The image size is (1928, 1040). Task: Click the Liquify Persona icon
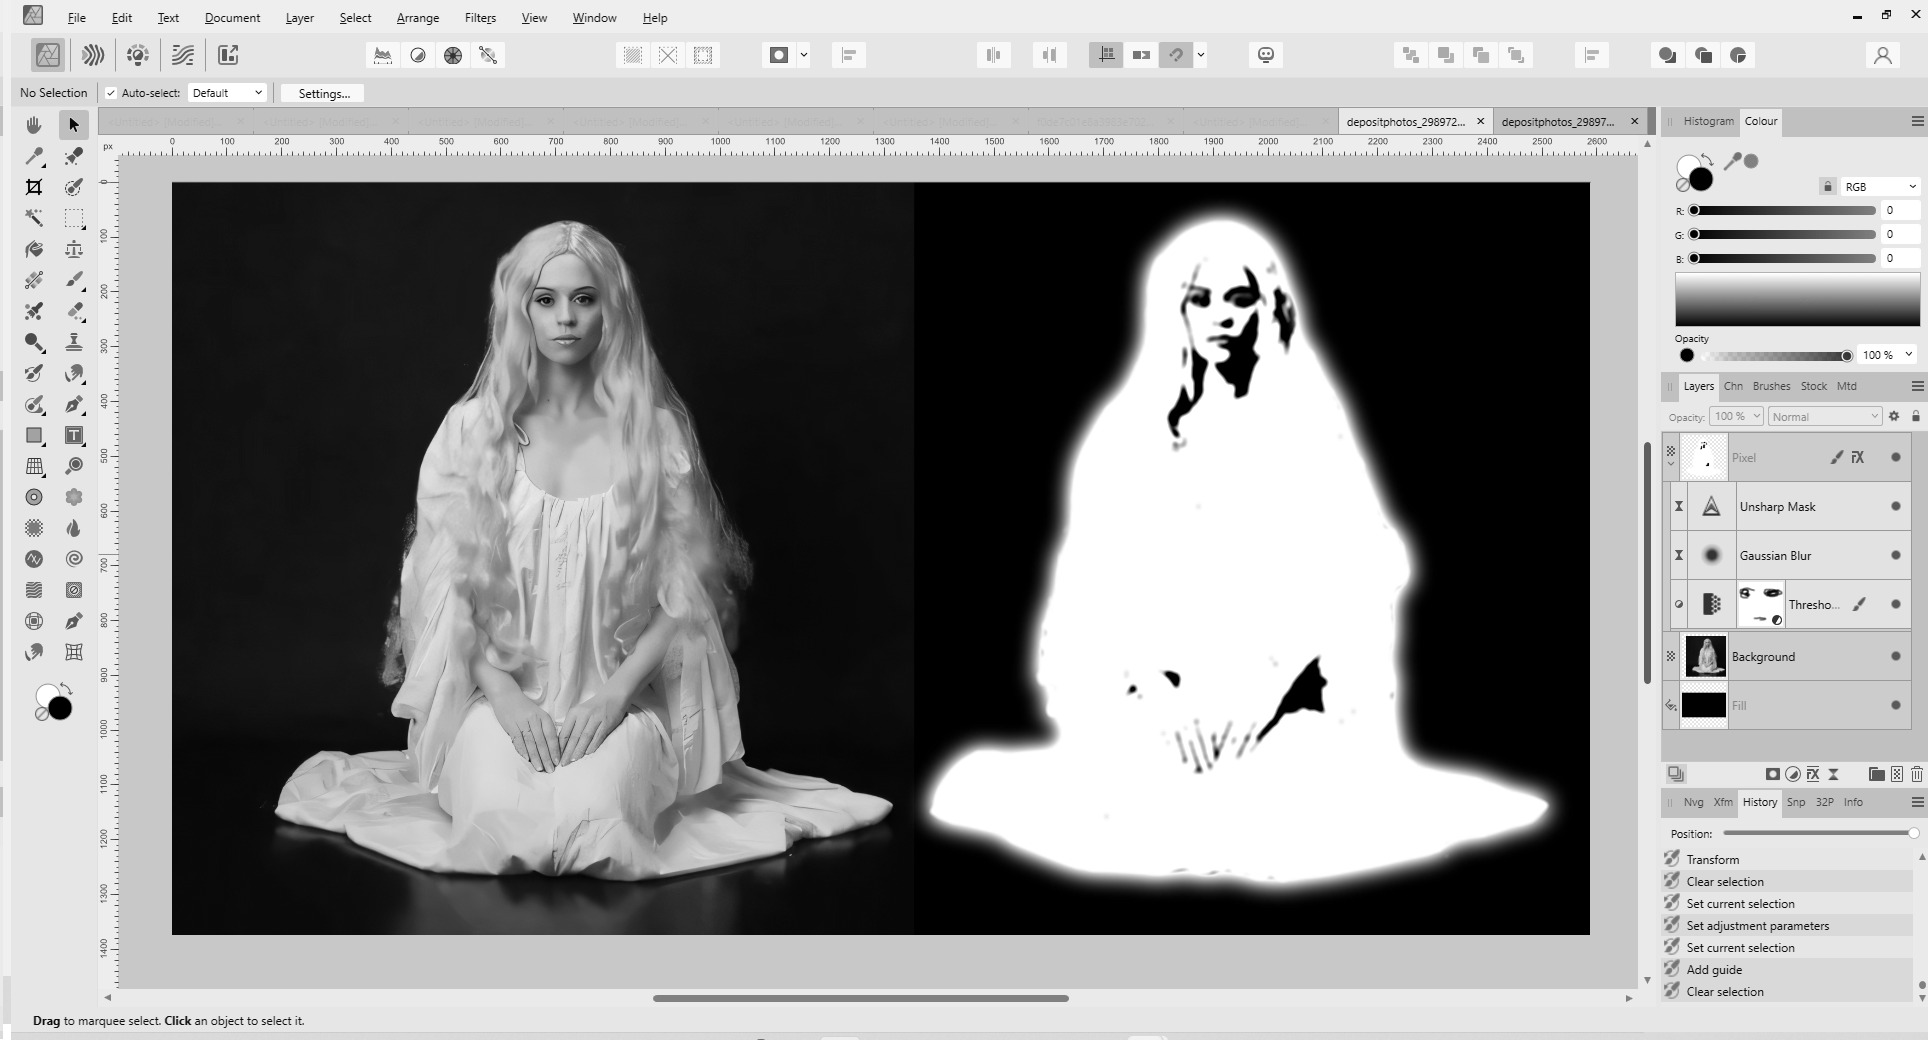[x=93, y=55]
